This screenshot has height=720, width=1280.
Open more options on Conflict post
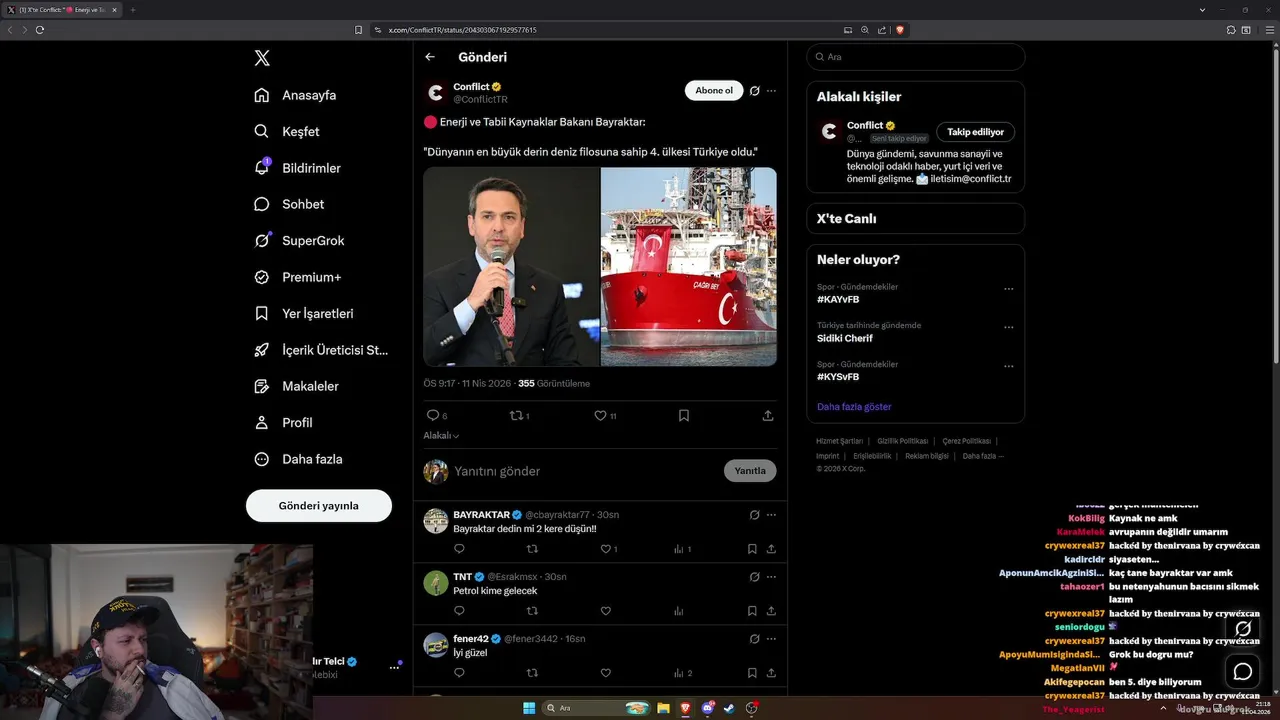[771, 91]
